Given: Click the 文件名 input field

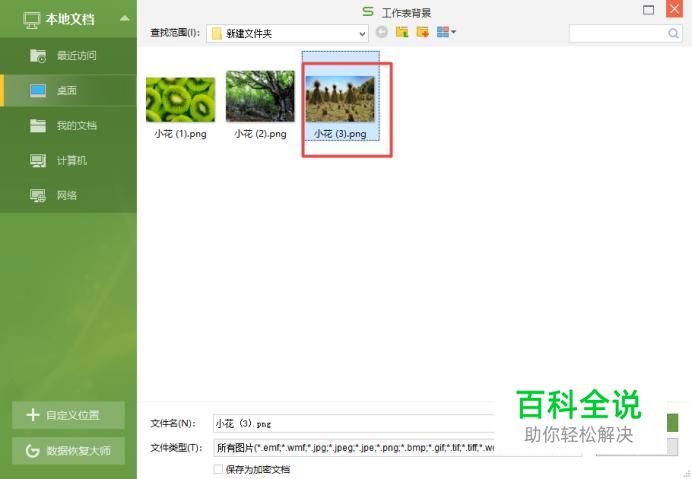Looking at the screenshot, I should (353, 423).
